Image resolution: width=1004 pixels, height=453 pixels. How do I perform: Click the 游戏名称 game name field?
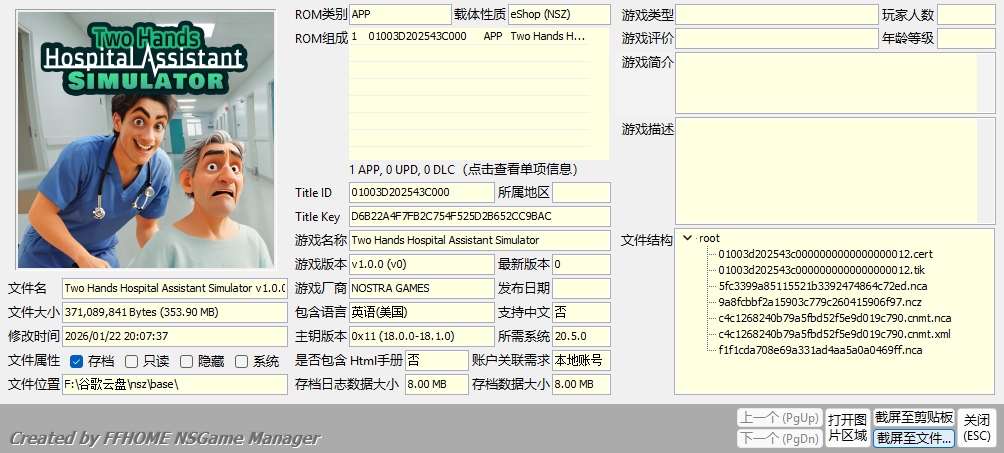pos(479,240)
